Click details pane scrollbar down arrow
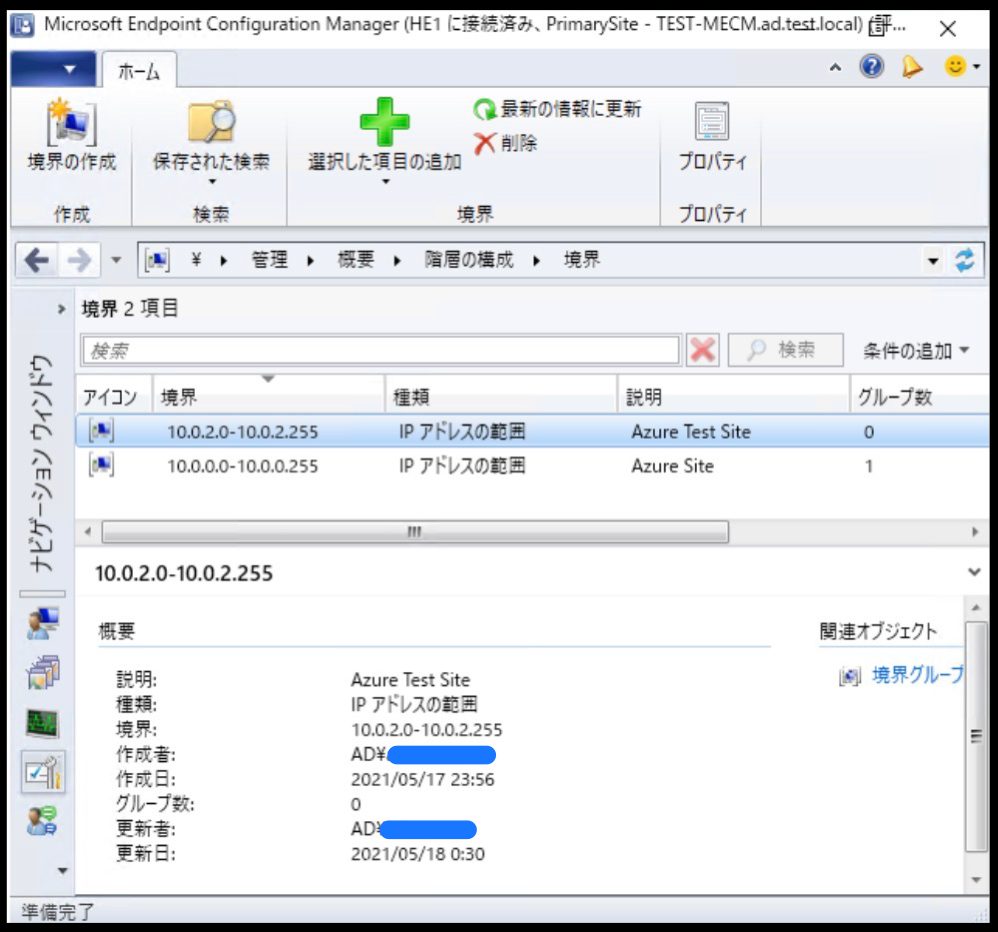This screenshot has height=932, width=998. click(976, 880)
